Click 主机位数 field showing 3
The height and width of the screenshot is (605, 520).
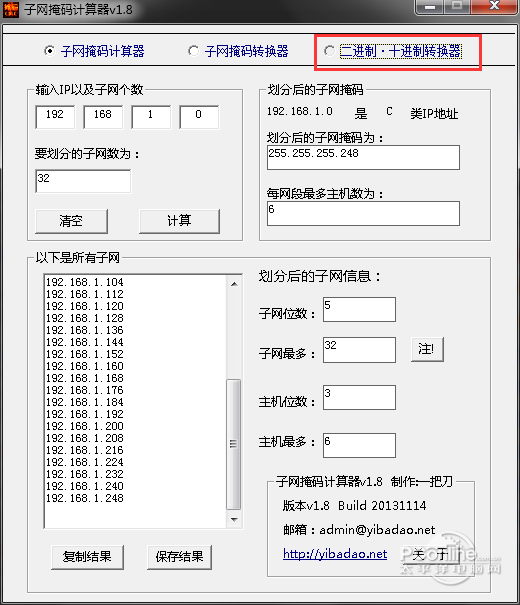359,397
